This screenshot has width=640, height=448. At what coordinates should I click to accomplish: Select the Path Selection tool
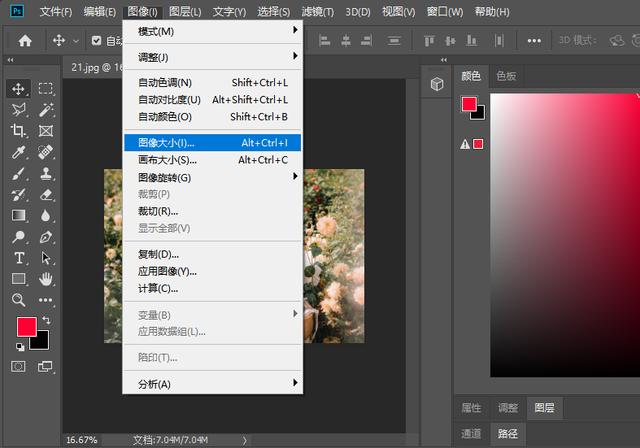coord(45,258)
